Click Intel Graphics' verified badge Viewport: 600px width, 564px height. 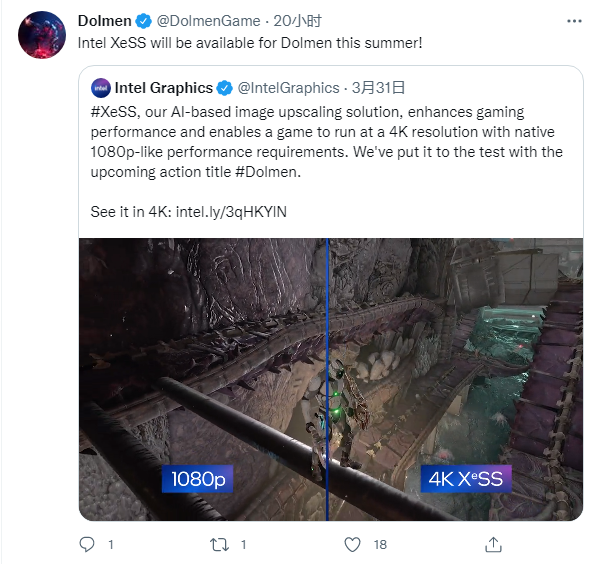tap(225, 88)
